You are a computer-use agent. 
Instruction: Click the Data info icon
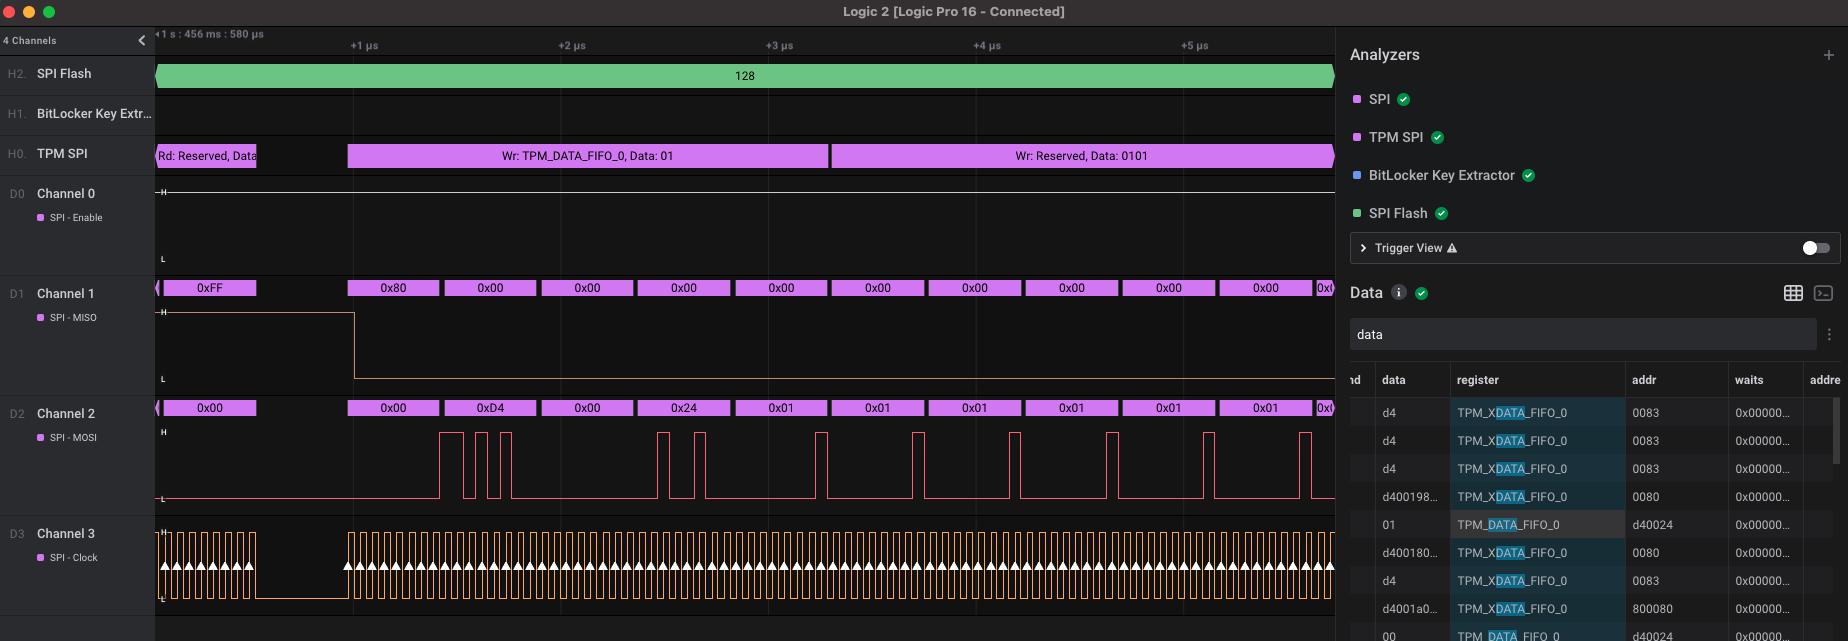point(1398,293)
